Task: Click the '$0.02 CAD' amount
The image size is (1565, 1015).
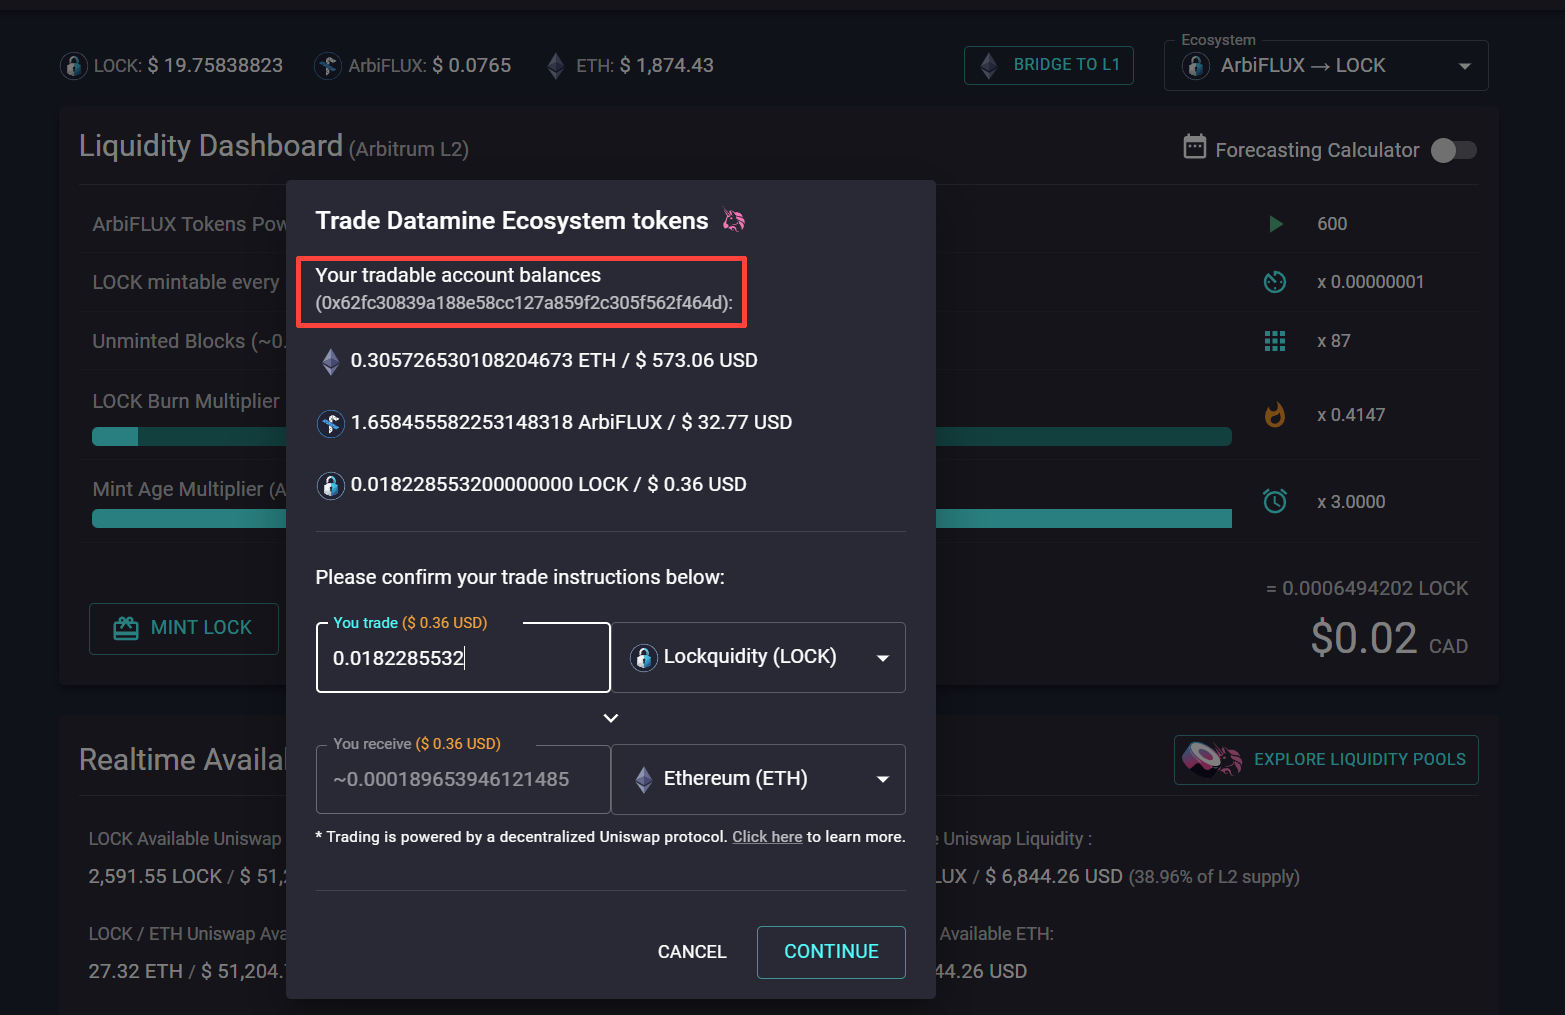Action: coord(1389,639)
